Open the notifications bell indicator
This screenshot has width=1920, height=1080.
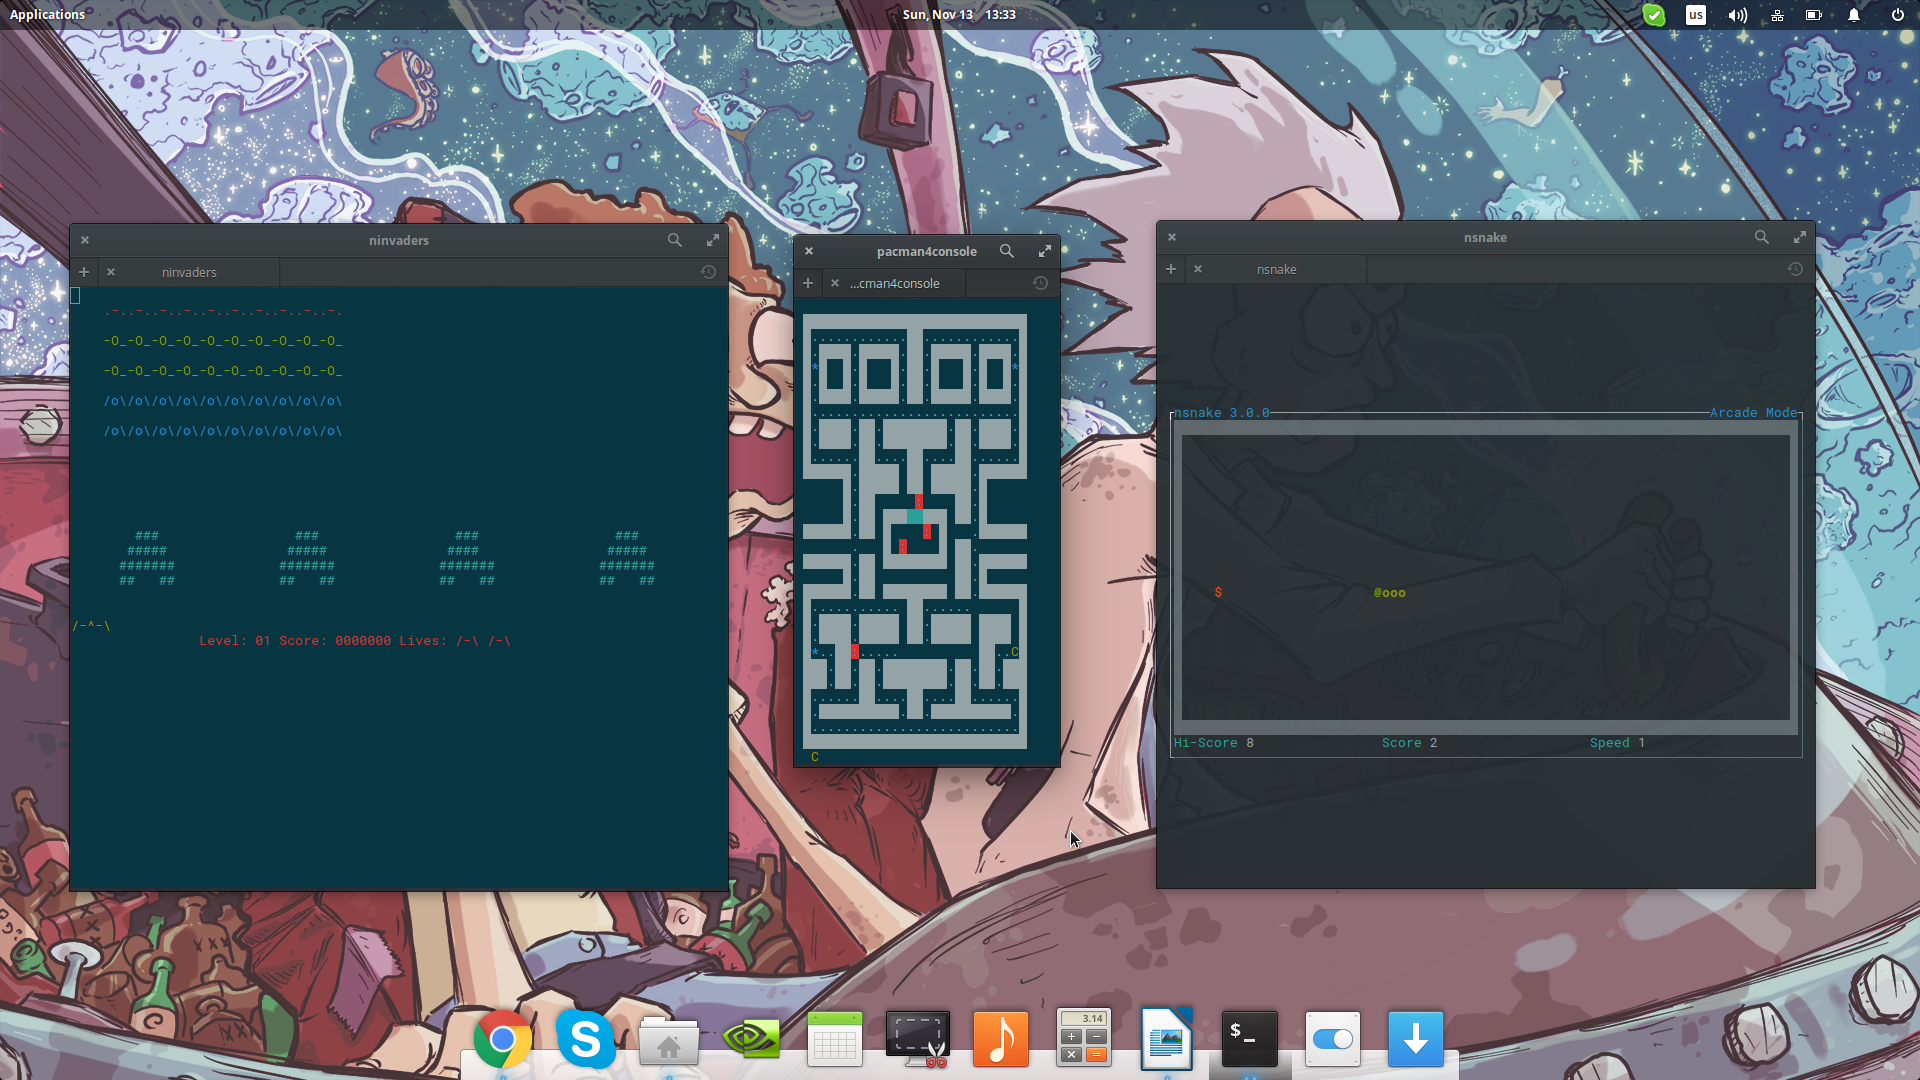coord(1854,15)
